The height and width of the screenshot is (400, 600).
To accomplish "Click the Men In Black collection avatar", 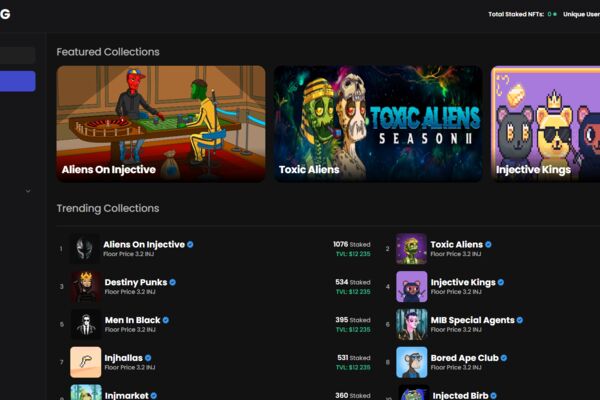I will pyautogui.click(x=86, y=324).
